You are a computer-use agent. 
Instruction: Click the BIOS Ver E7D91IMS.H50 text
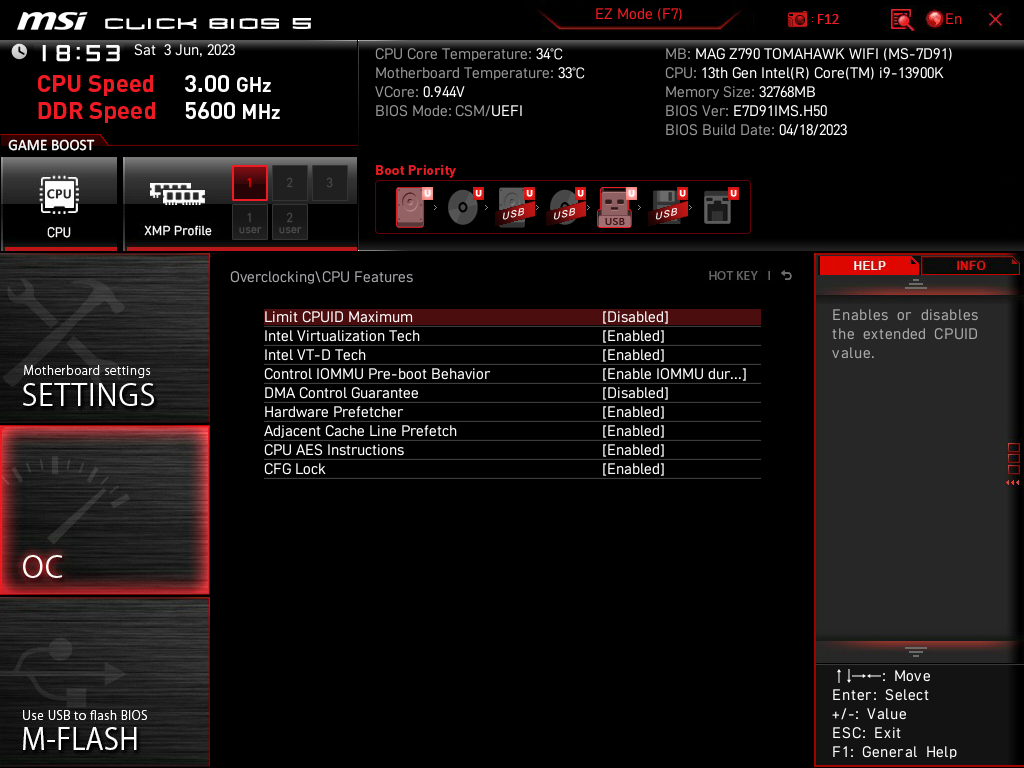746,111
